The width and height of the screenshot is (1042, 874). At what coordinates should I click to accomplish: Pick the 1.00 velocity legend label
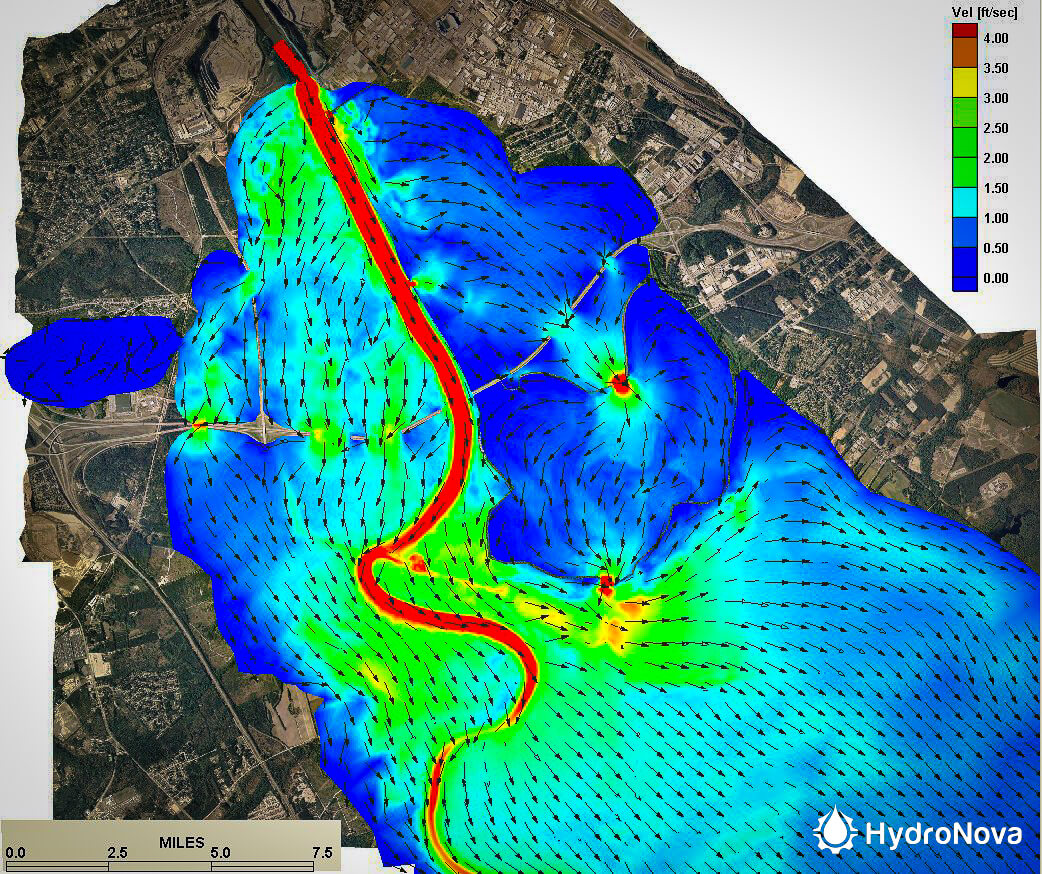(x=995, y=218)
